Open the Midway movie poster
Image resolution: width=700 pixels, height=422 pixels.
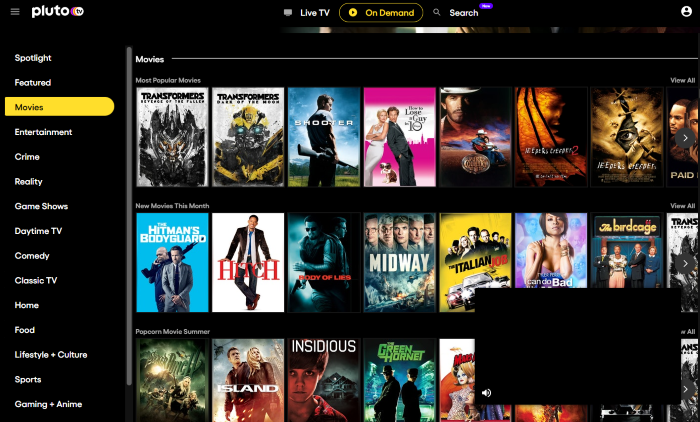[400, 263]
